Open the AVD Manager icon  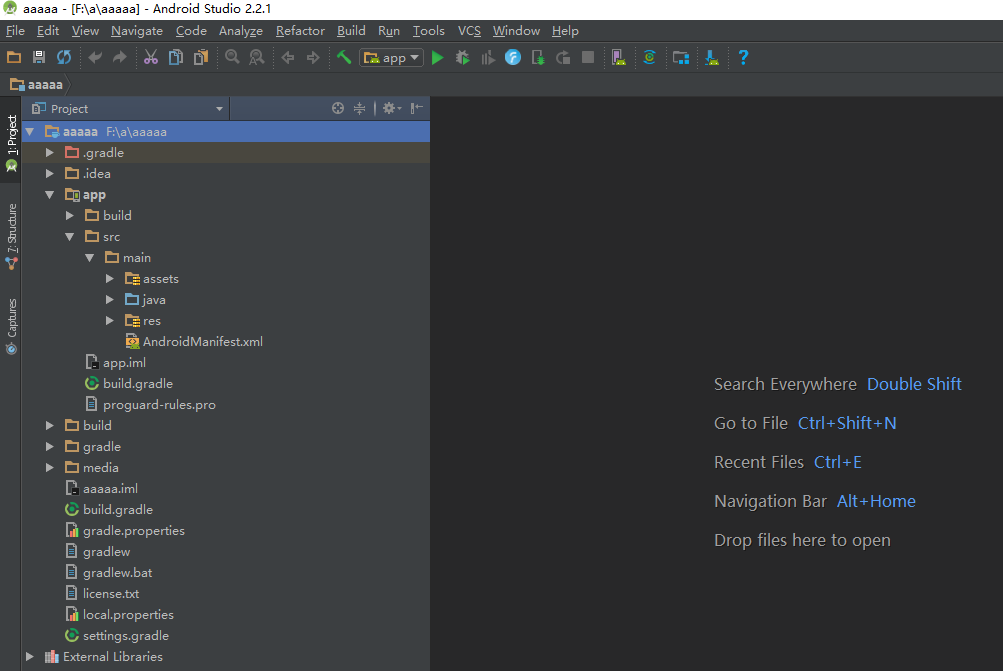tap(619, 58)
